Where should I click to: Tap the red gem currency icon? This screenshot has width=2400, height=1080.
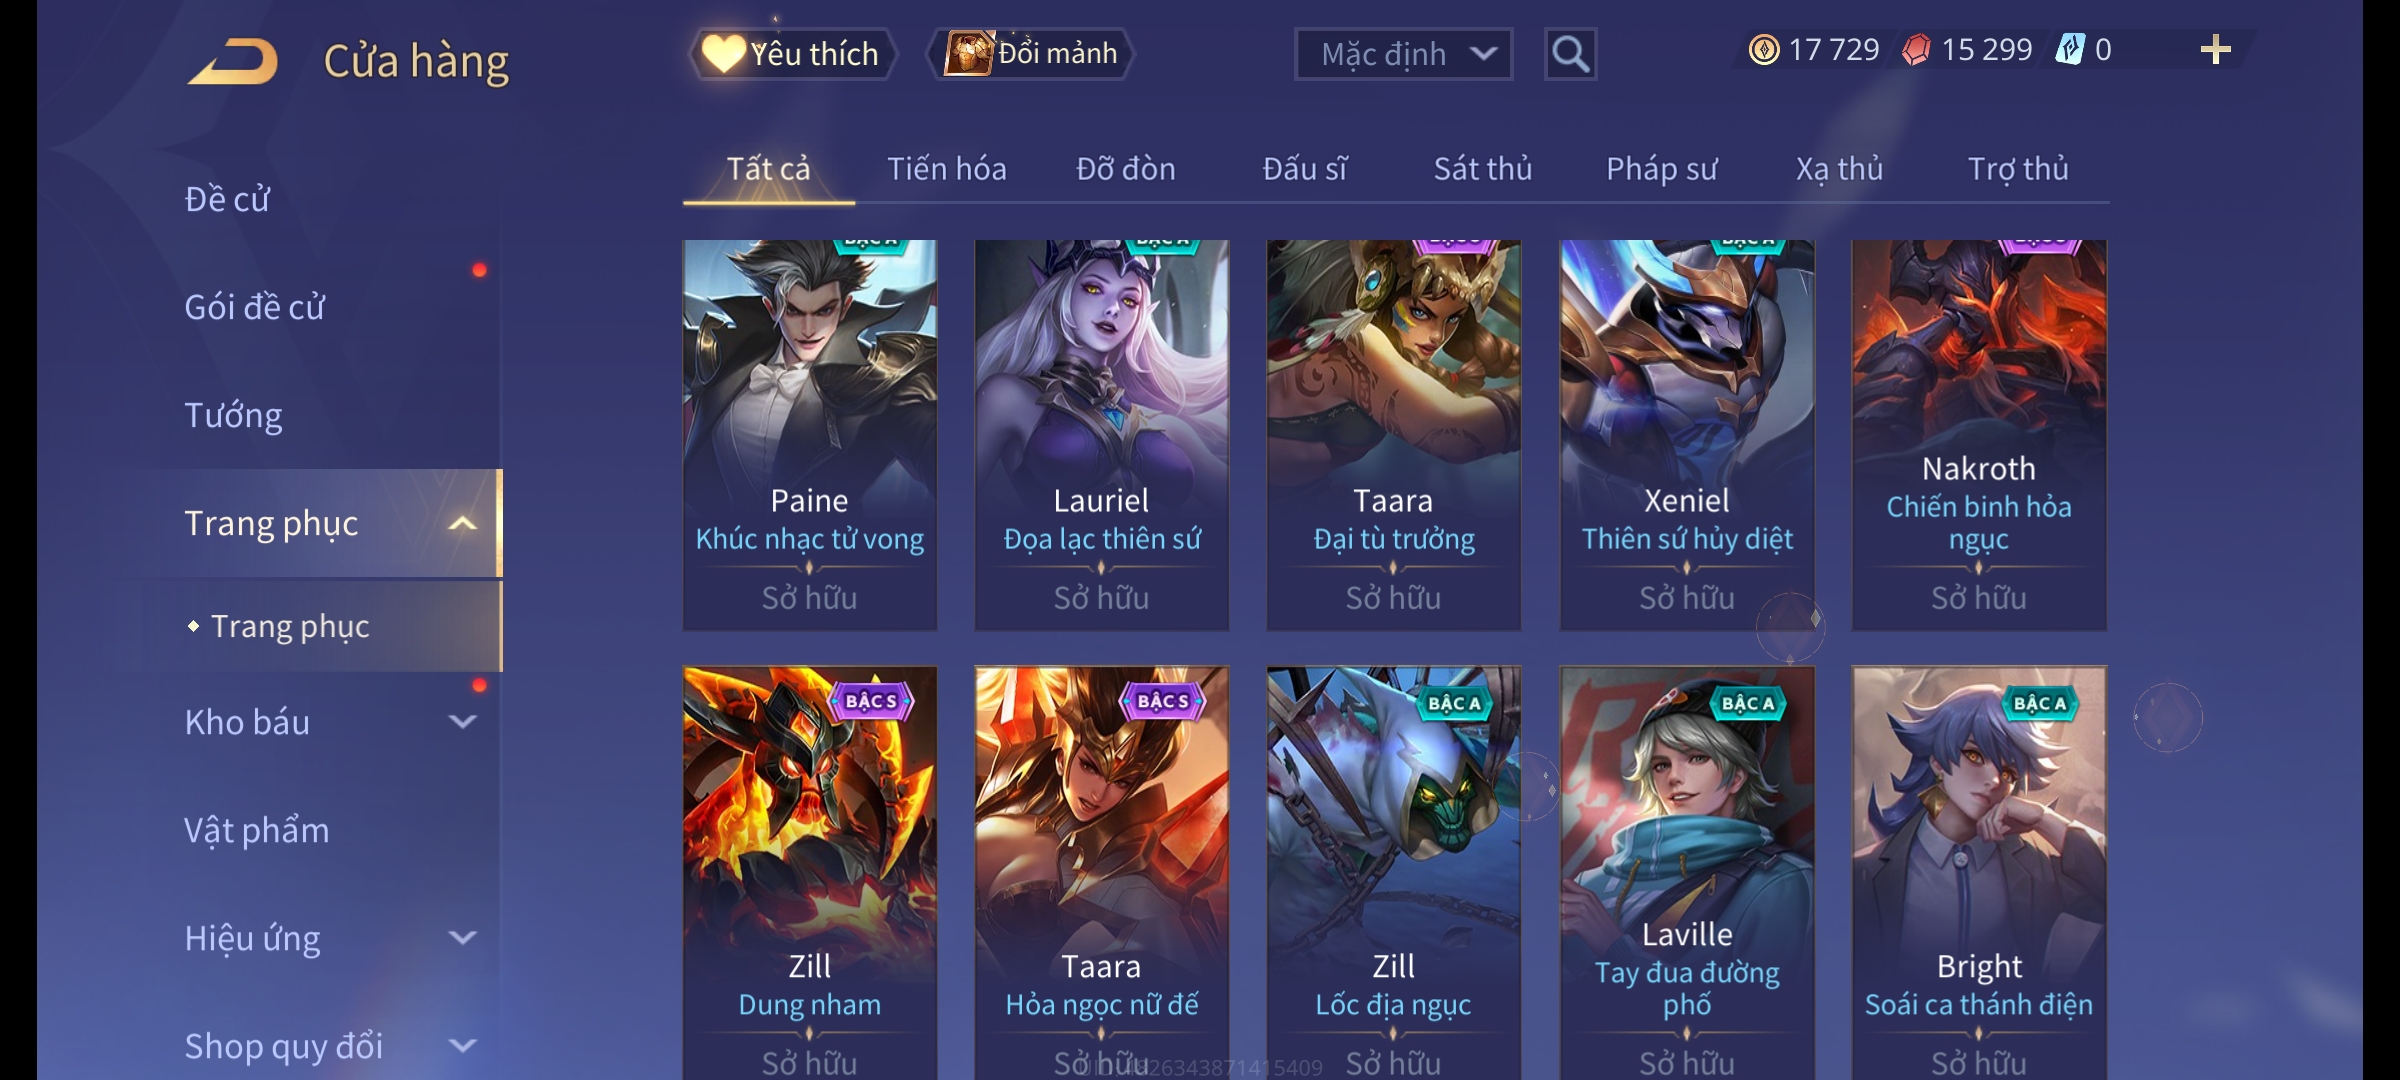[x=1916, y=50]
